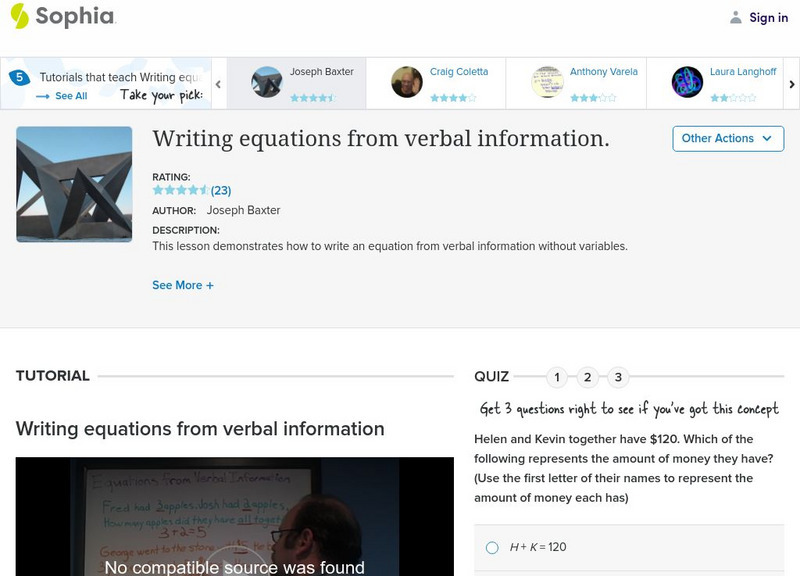Click the star rating under Joseph Baxter
800x576 pixels.
313,97
